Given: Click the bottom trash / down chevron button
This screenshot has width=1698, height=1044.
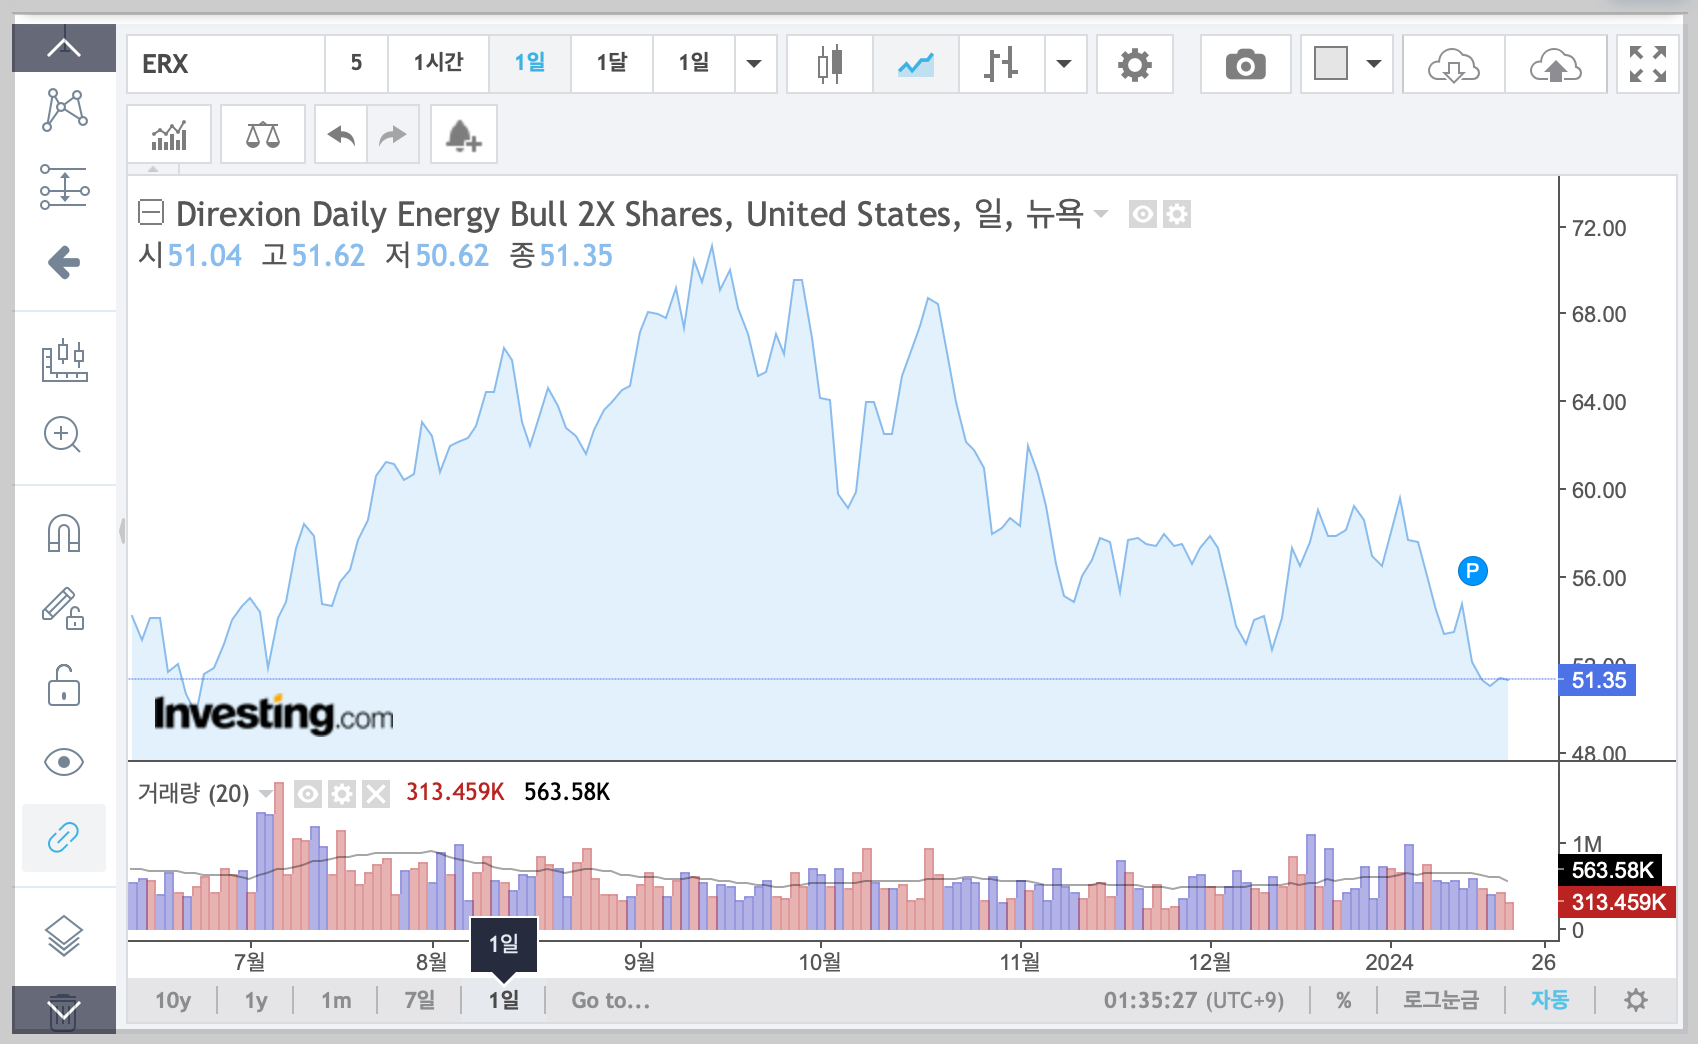Looking at the screenshot, I should tap(64, 1010).
